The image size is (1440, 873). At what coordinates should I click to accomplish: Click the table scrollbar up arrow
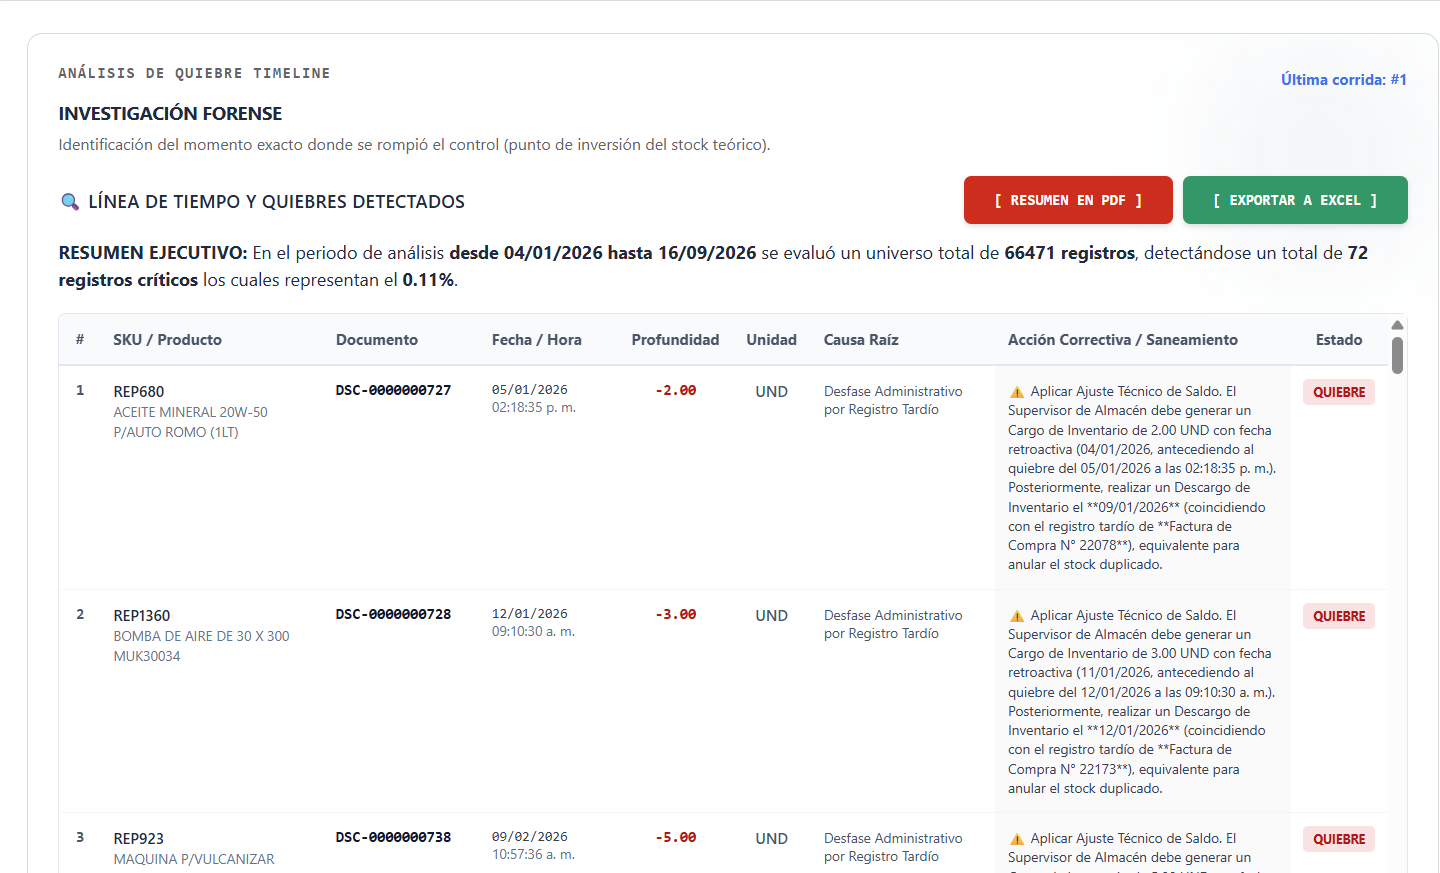click(1398, 325)
